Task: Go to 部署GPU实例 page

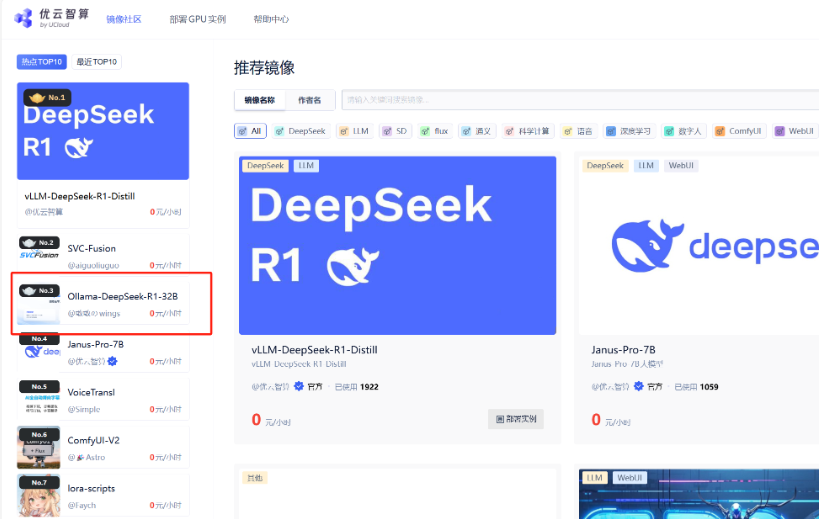Action: coord(198,19)
